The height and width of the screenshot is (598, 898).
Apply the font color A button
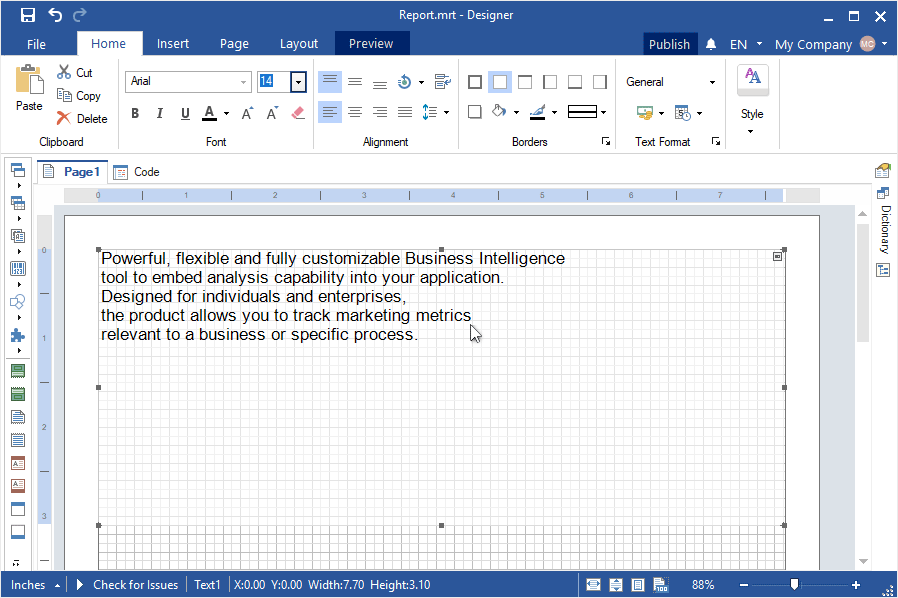[210, 113]
